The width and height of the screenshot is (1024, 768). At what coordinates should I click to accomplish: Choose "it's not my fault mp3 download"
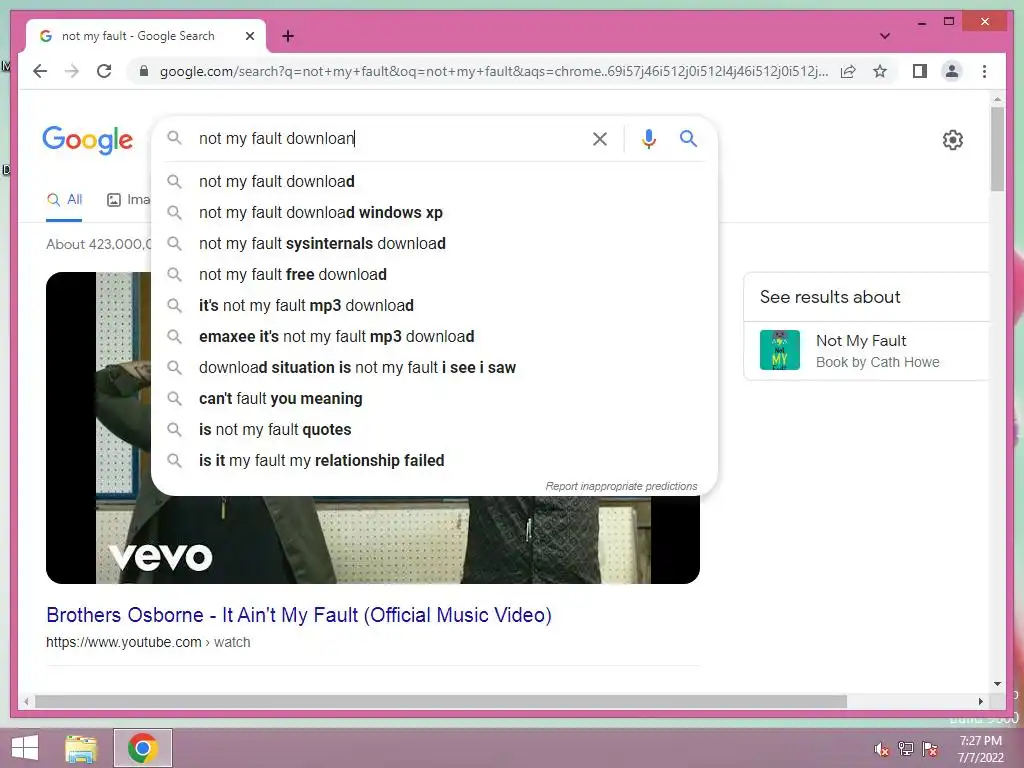pos(434,306)
